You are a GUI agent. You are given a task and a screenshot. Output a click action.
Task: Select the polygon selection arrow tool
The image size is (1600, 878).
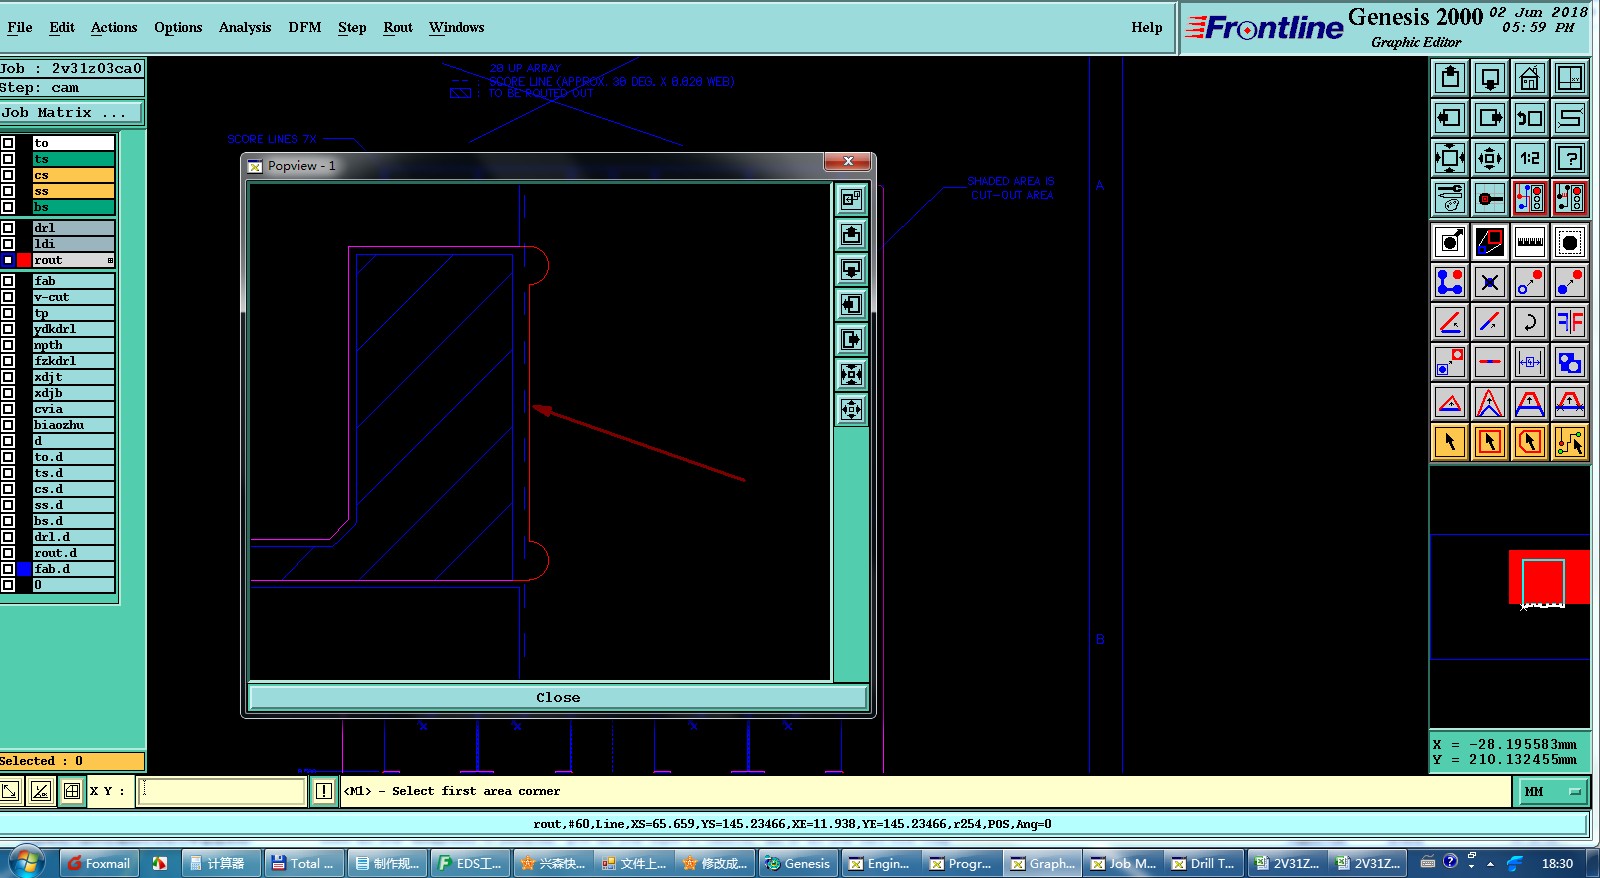coord(1530,442)
